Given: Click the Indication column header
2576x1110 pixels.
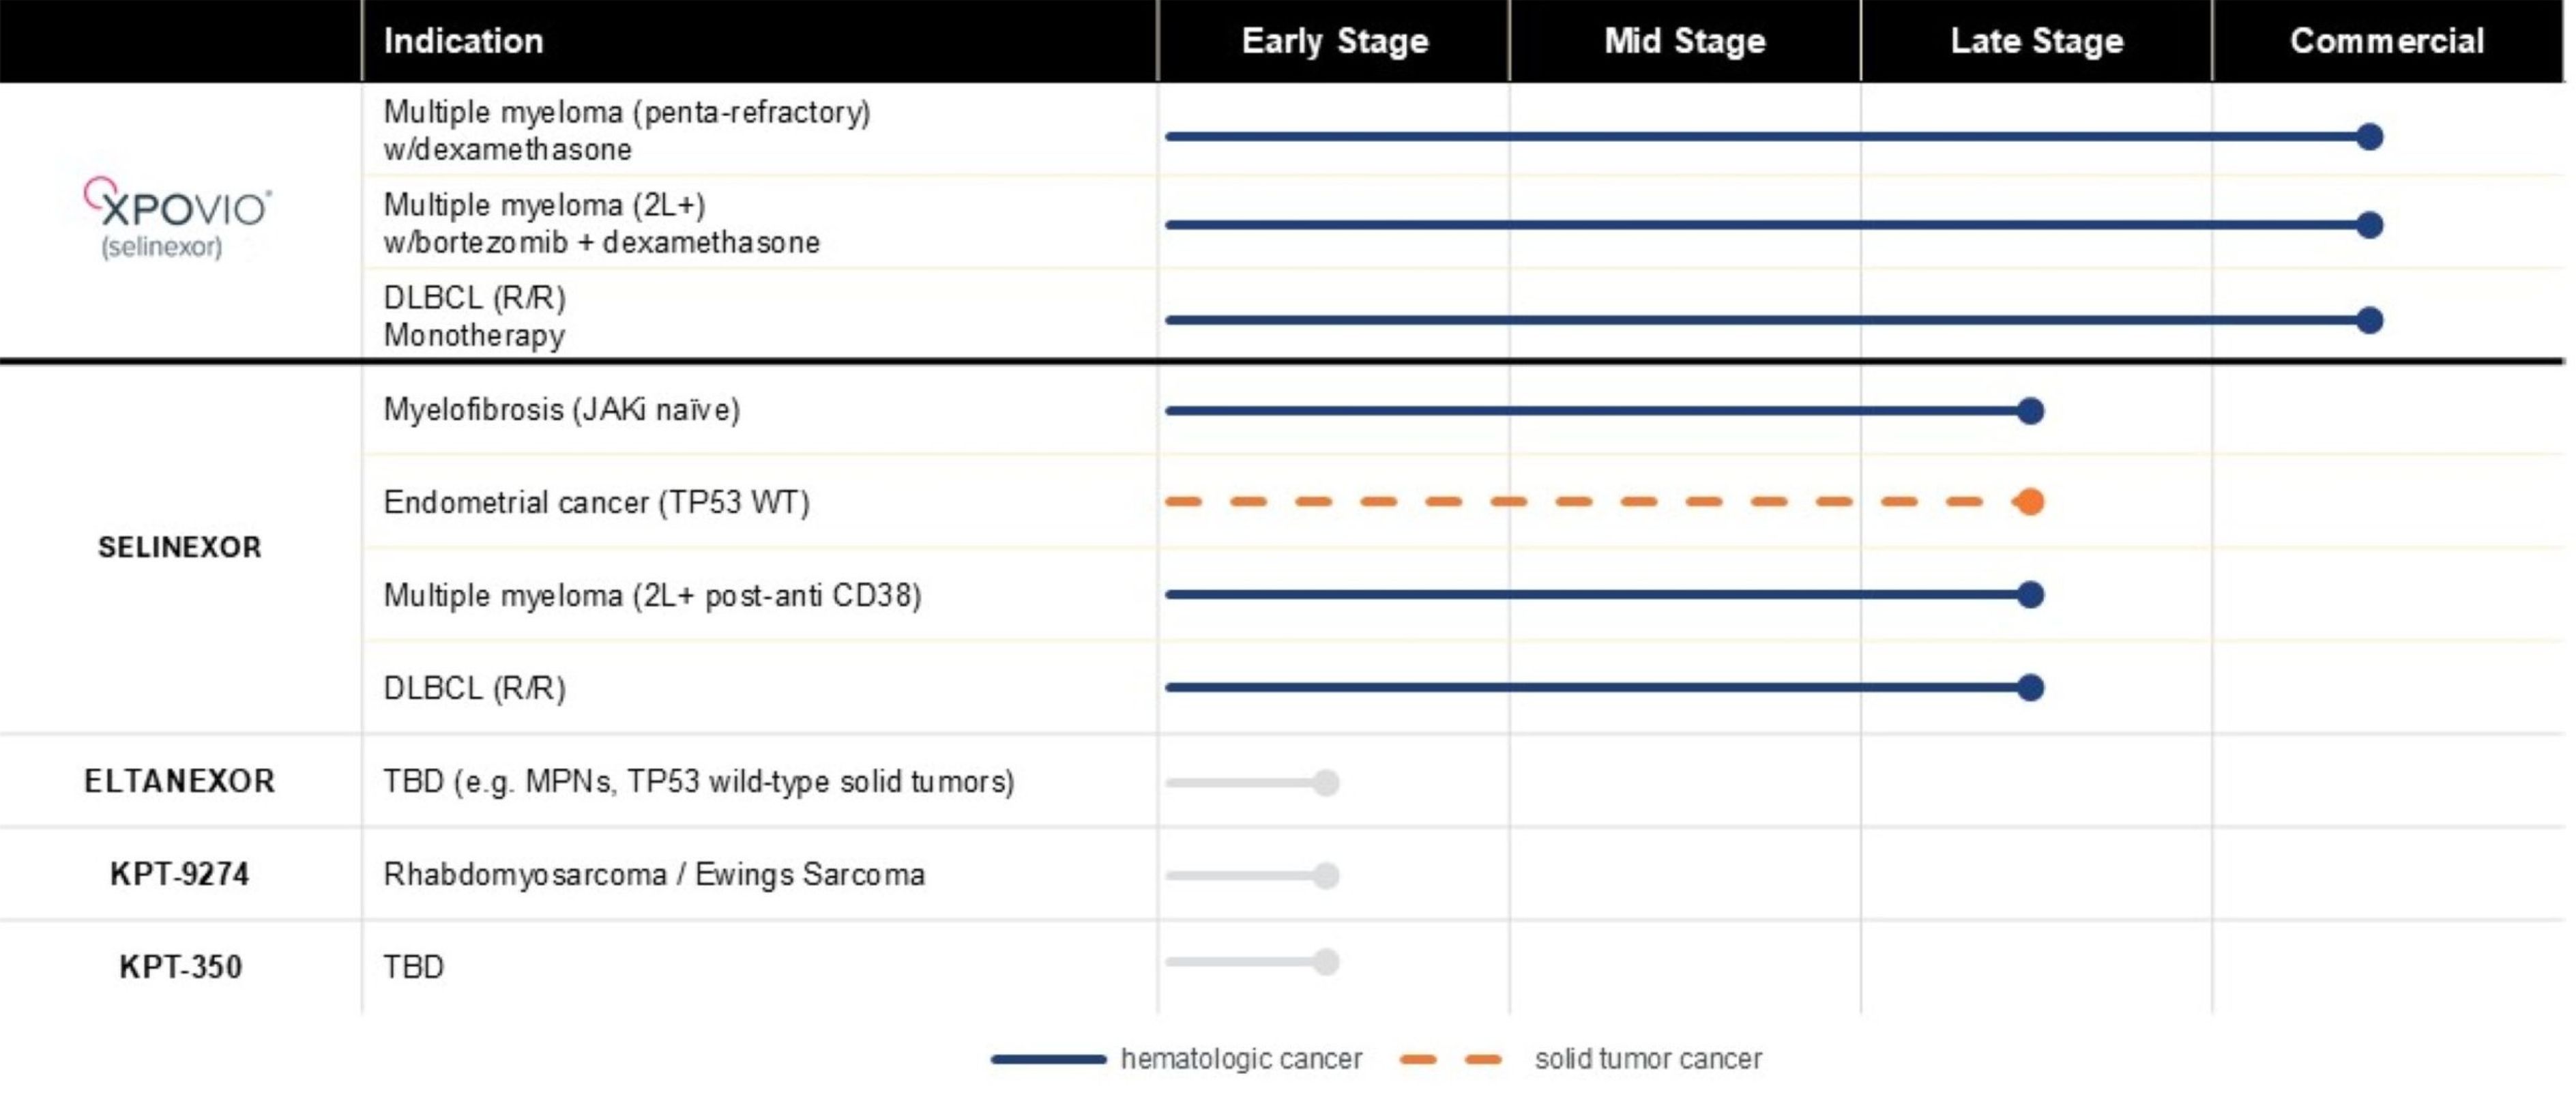Looking at the screenshot, I should click(464, 41).
